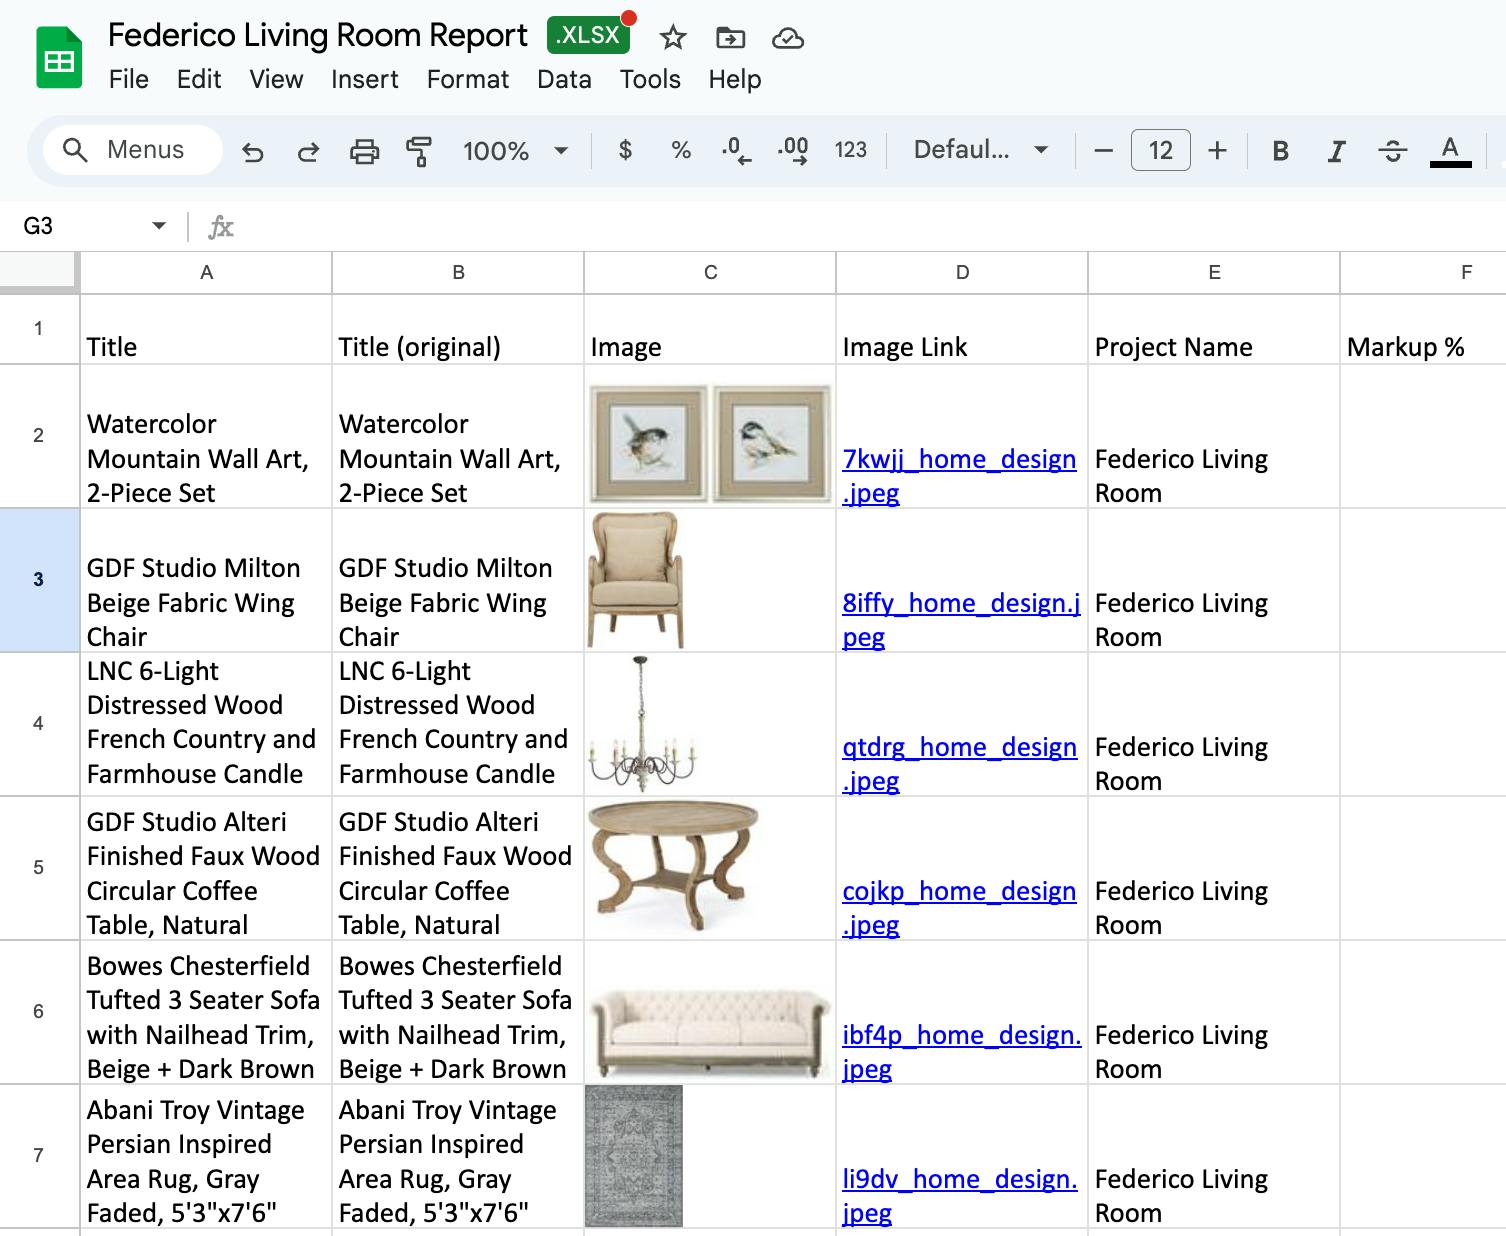Decrease decimal places
The height and width of the screenshot is (1236, 1506).
pos(736,150)
